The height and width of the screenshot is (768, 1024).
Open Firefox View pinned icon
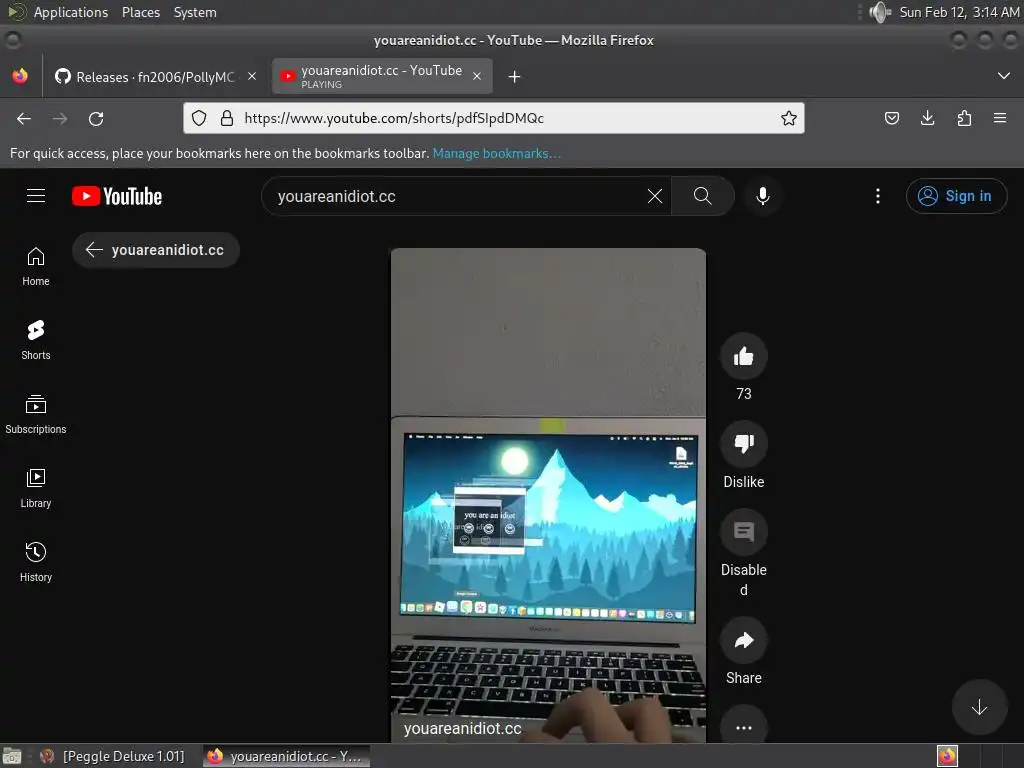pos(20,76)
